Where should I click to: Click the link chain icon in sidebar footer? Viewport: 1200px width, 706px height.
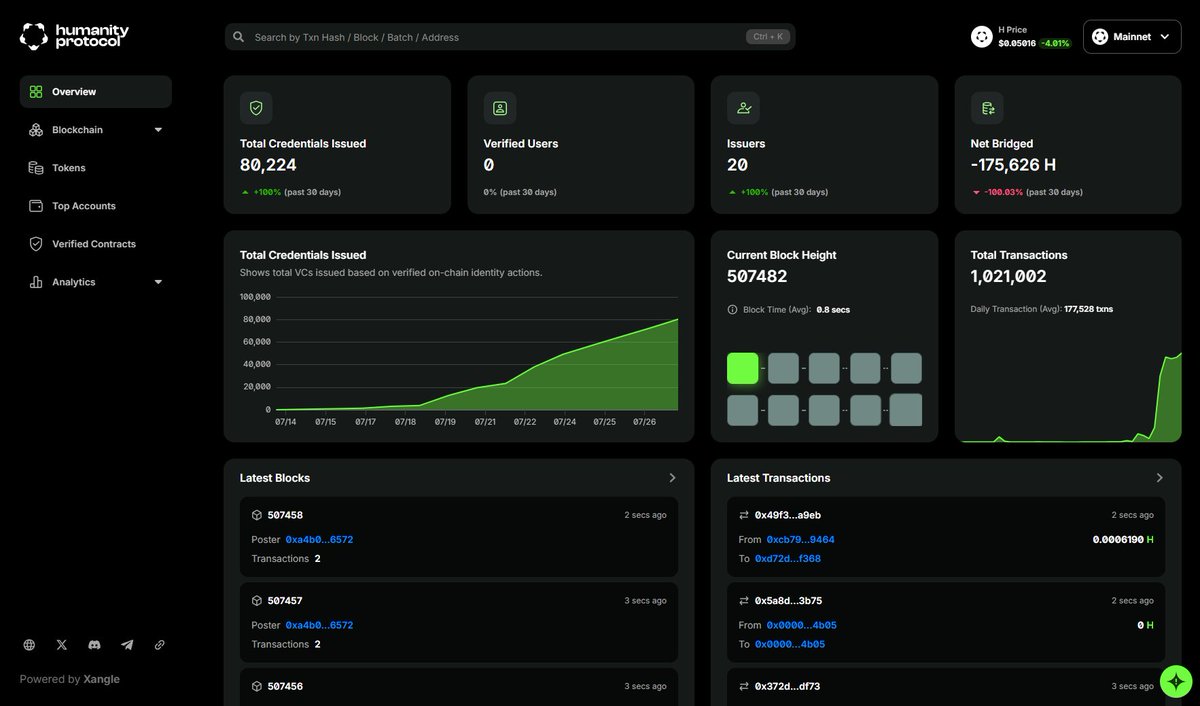pyautogui.click(x=159, y=645)
